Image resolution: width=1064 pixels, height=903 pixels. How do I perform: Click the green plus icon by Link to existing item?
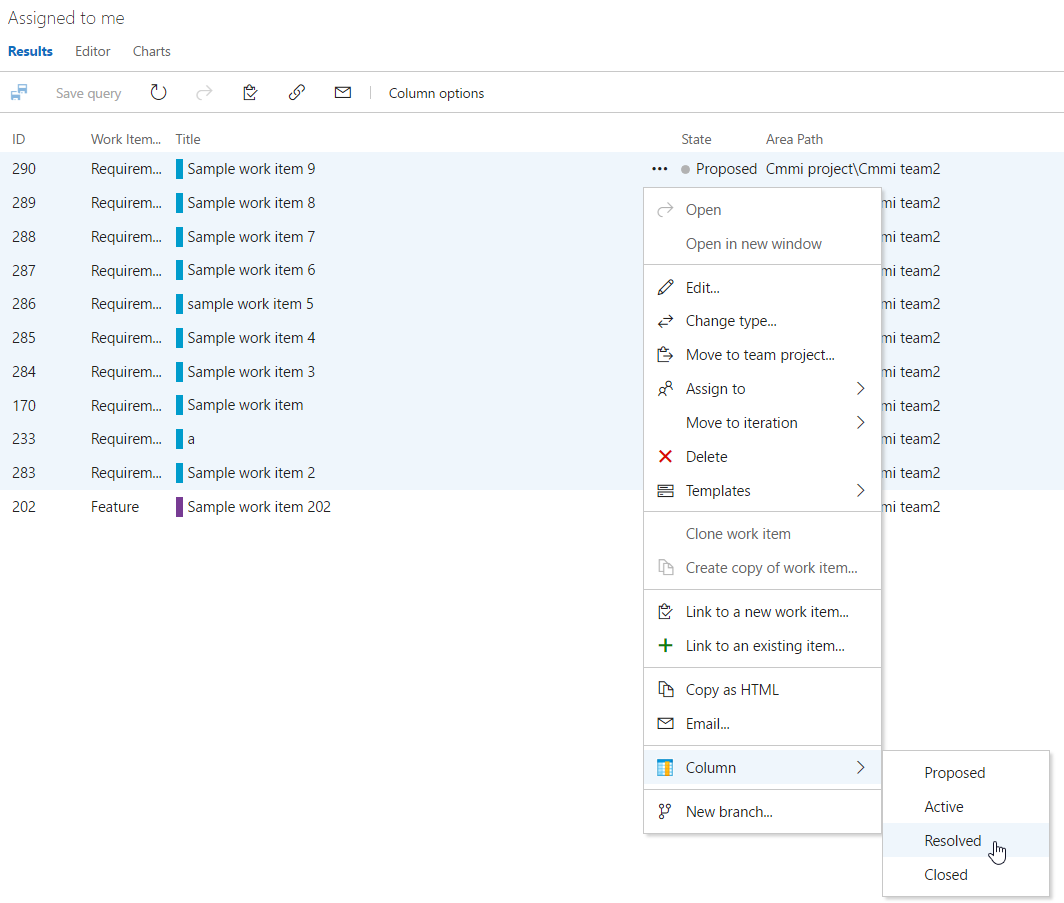click(666, 646)
